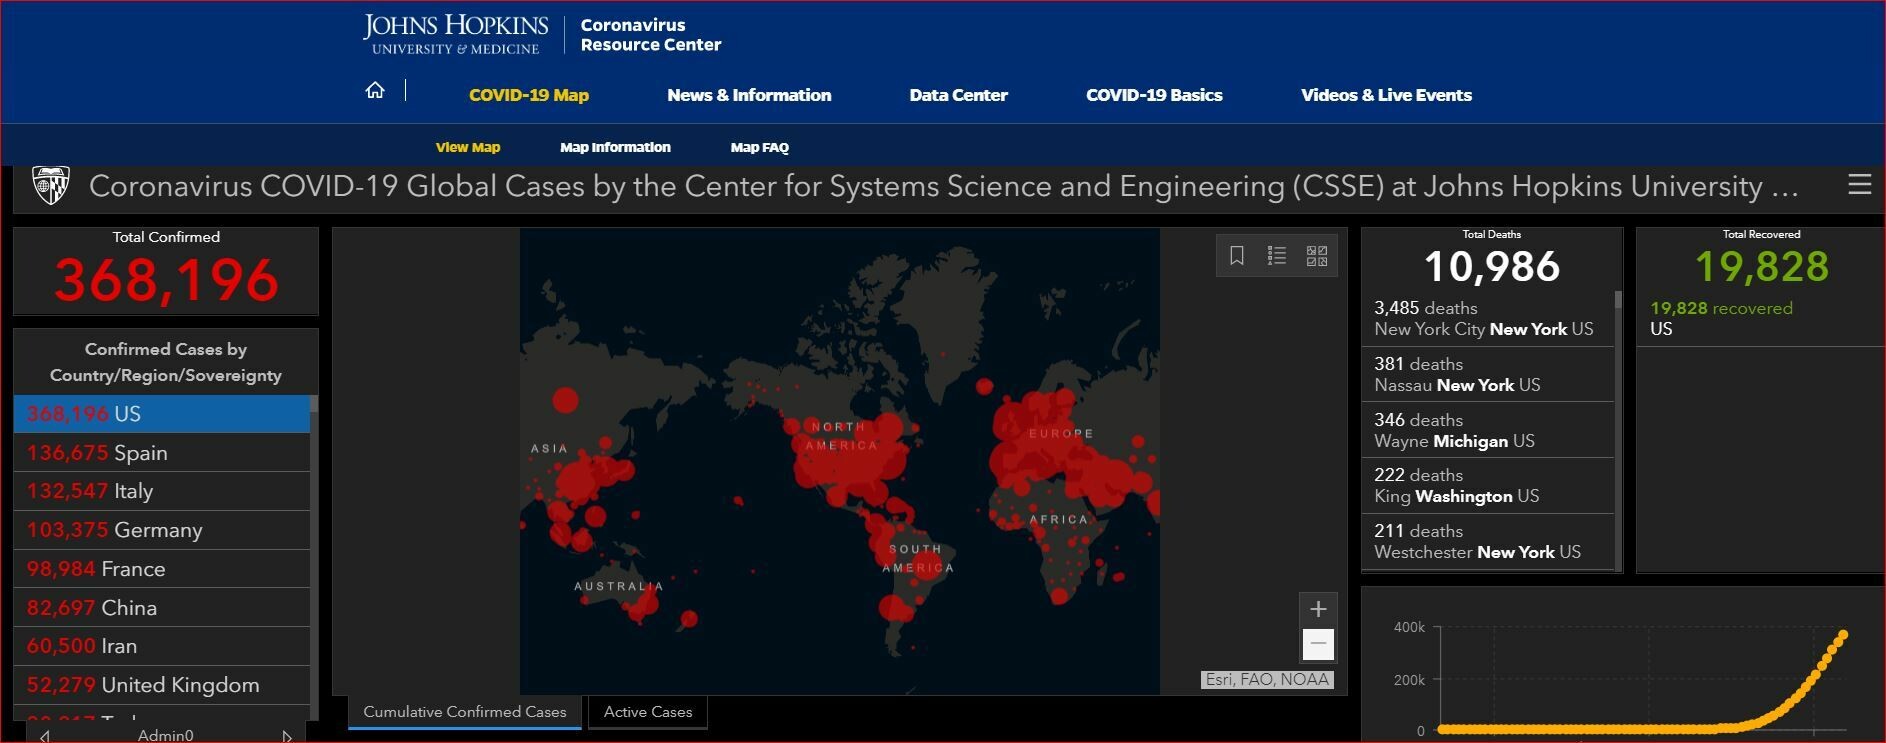Zoom in on the map with plus button

pos(1318,609)
